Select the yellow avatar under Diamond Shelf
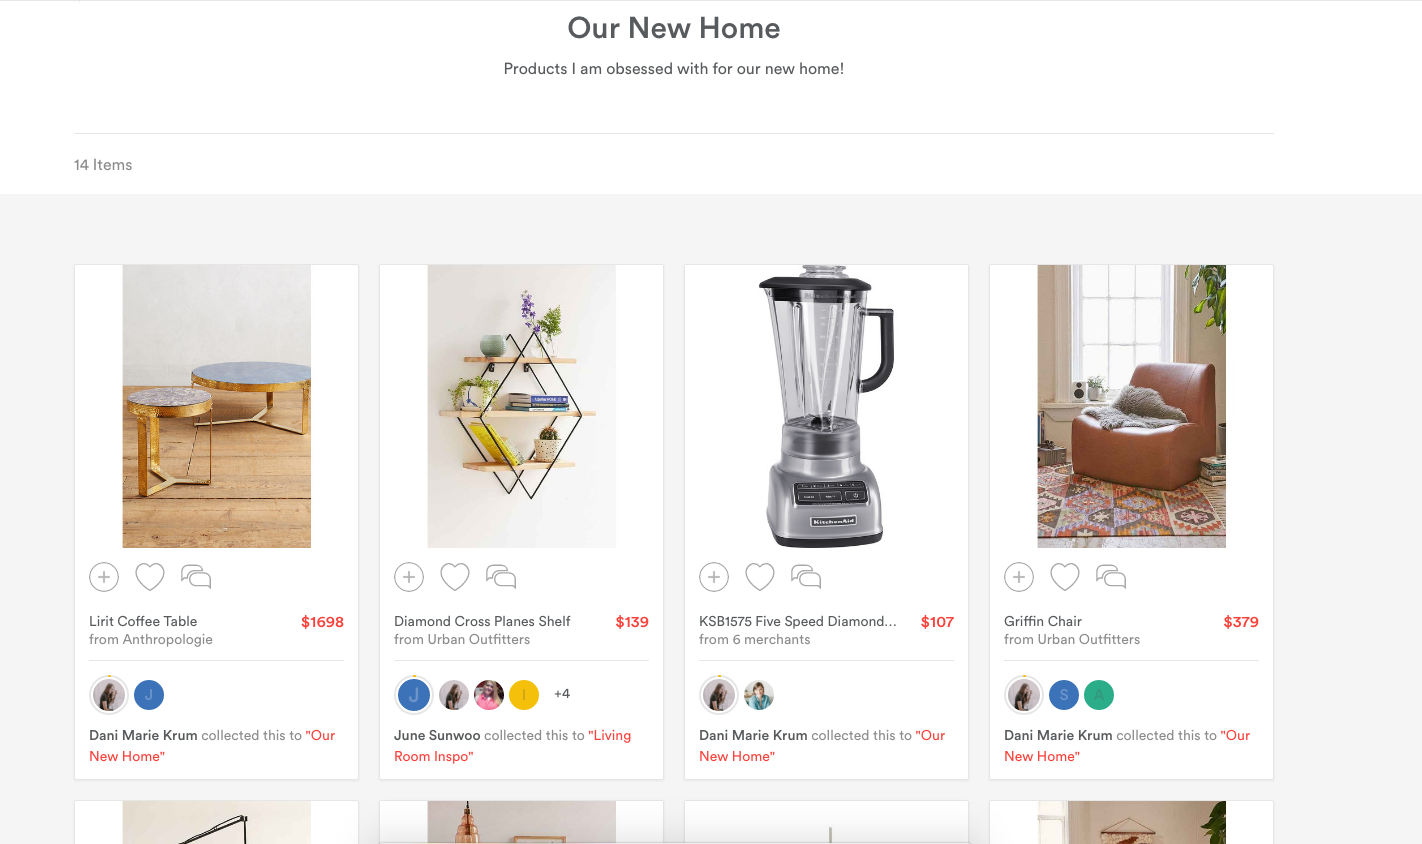Screen dimensions: 1422x844 click(524, 694)
